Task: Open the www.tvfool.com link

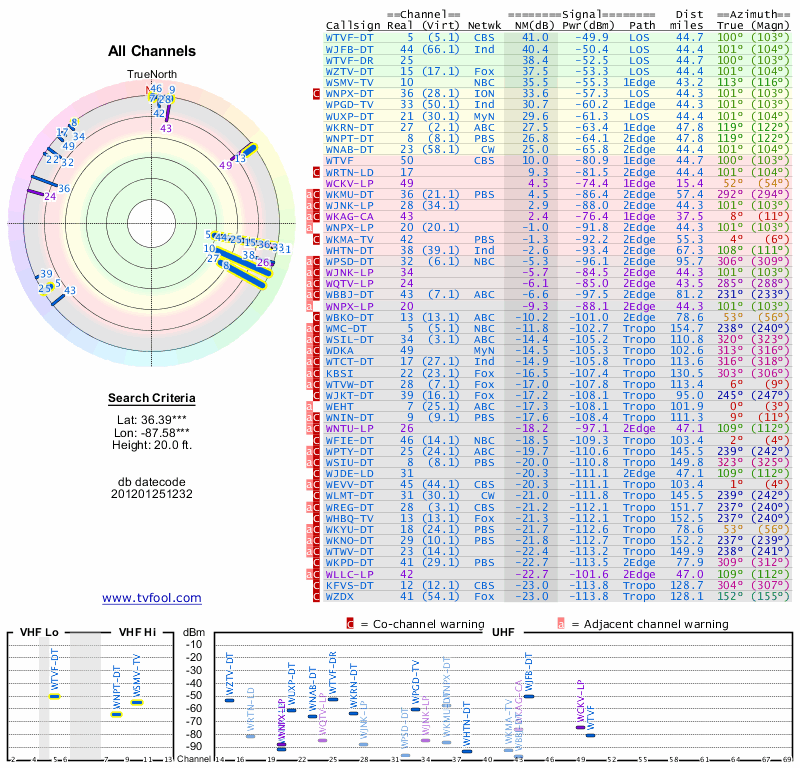Action: point(152,598)
